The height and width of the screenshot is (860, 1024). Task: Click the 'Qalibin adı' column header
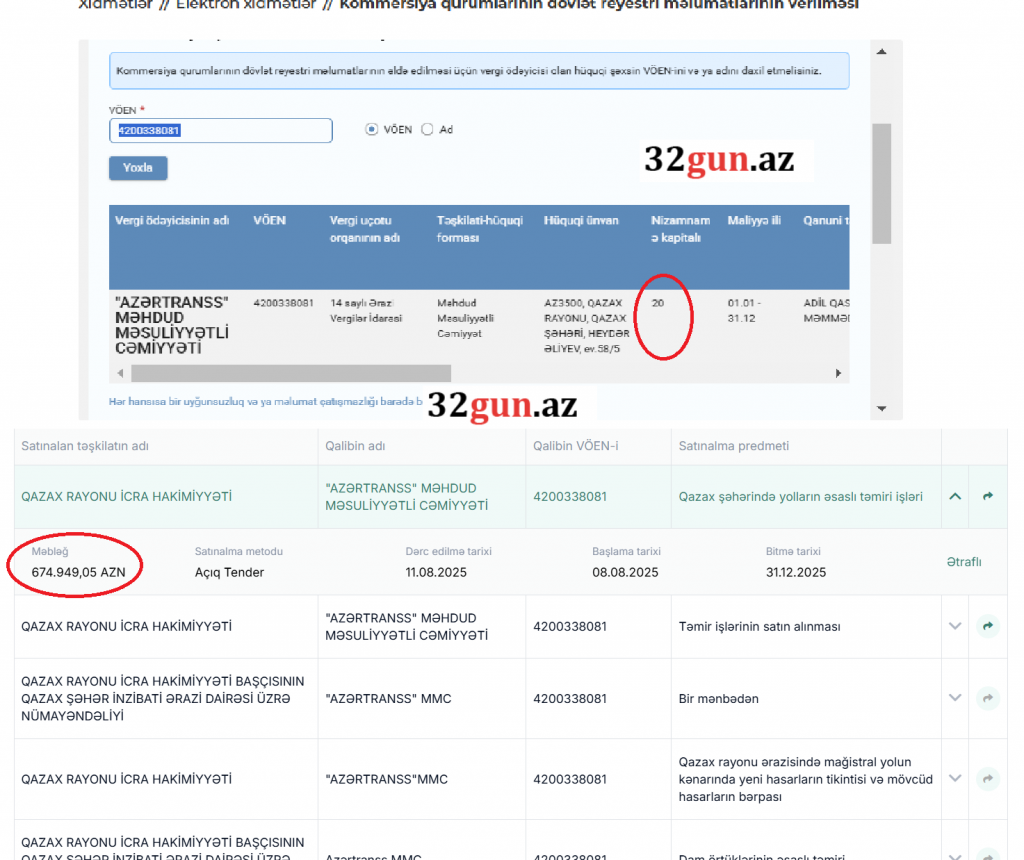pyautogui.click(x=355, y=446)
